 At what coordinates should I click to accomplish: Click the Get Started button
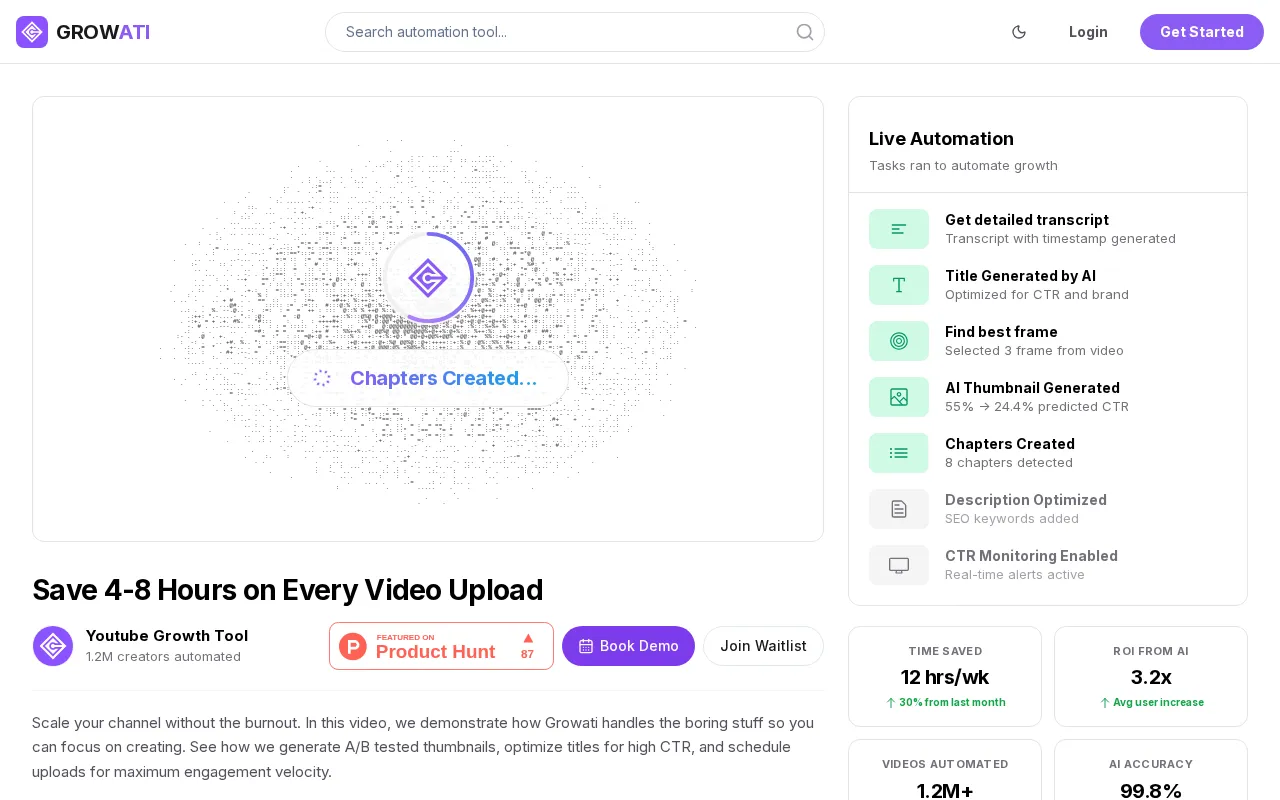click(1202, 32)
